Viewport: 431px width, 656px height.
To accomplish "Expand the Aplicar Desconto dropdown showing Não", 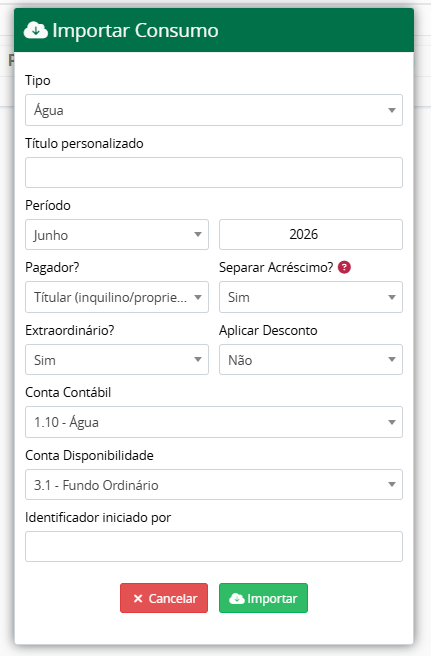I will (x=311, y=359).
